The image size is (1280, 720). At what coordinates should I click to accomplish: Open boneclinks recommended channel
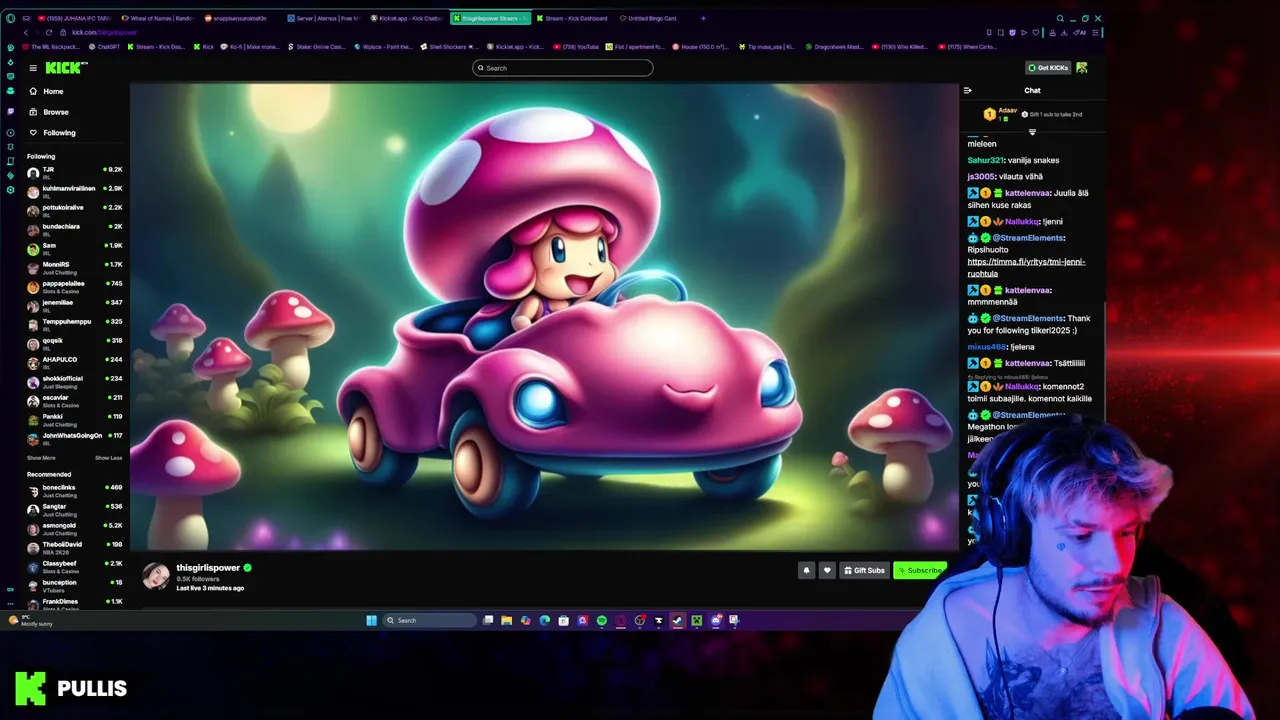(75, 490)
